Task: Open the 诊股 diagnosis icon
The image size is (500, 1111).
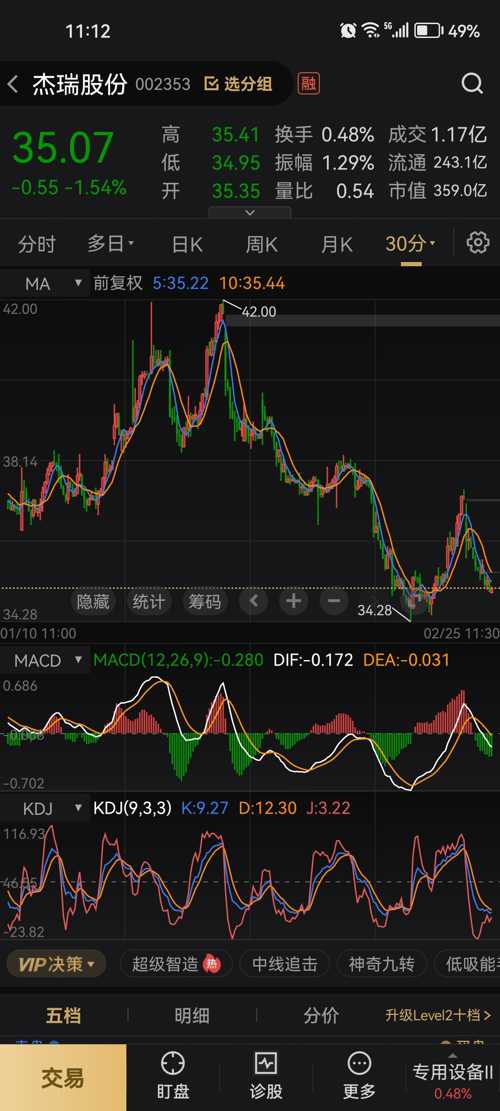Action: pyautogui.click(x=266, y=1064)
